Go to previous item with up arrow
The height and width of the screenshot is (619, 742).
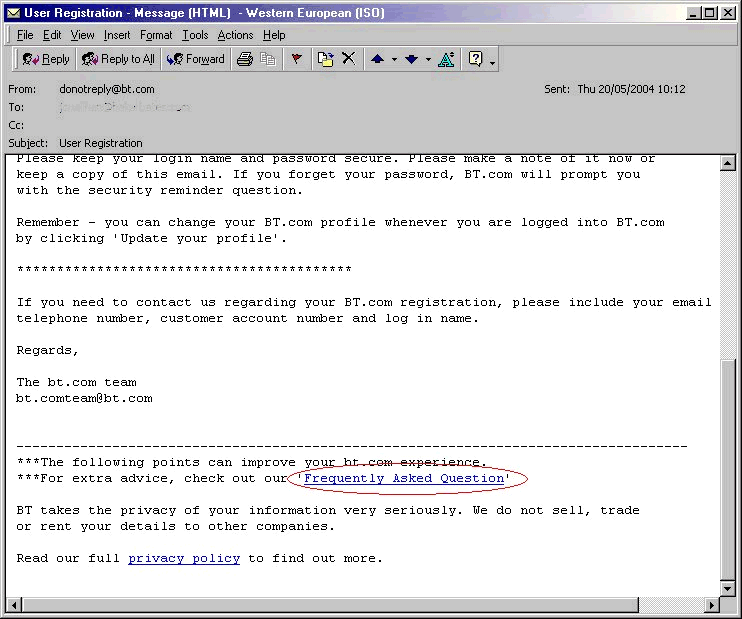[x=377, y=59]
